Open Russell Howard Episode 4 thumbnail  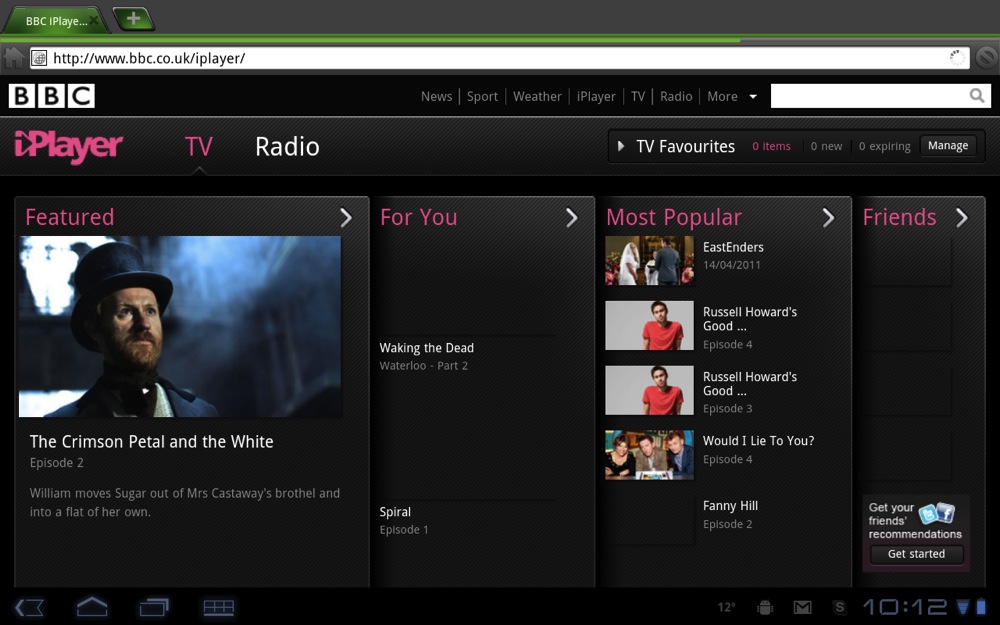click(x=649, y=325)
